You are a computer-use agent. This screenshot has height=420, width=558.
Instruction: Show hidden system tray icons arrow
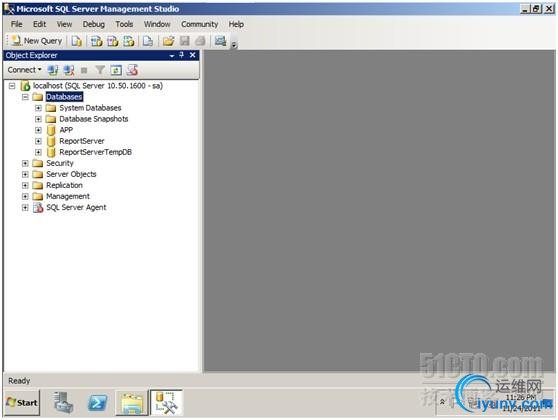442,402
